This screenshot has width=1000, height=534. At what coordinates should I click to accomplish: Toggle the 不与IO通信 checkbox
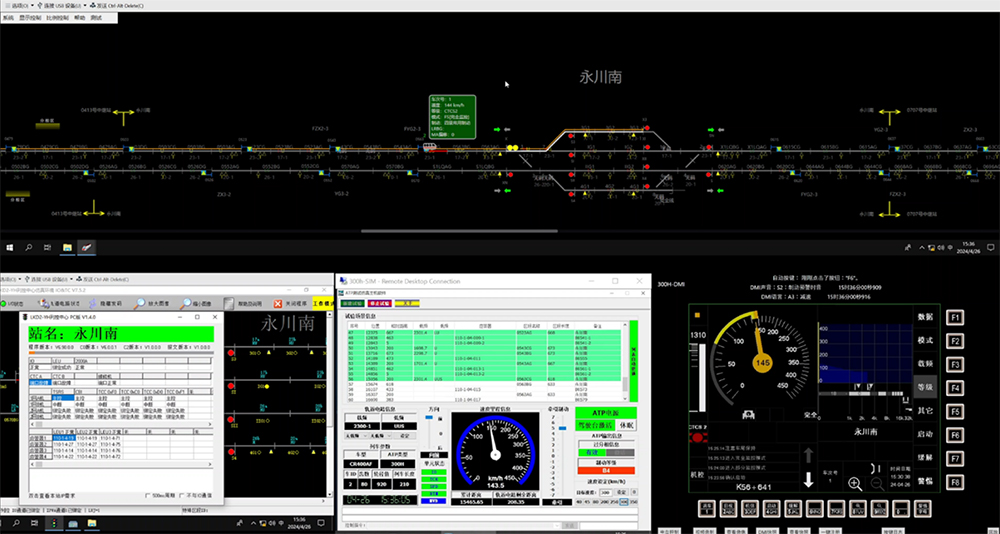click(182, 495)
